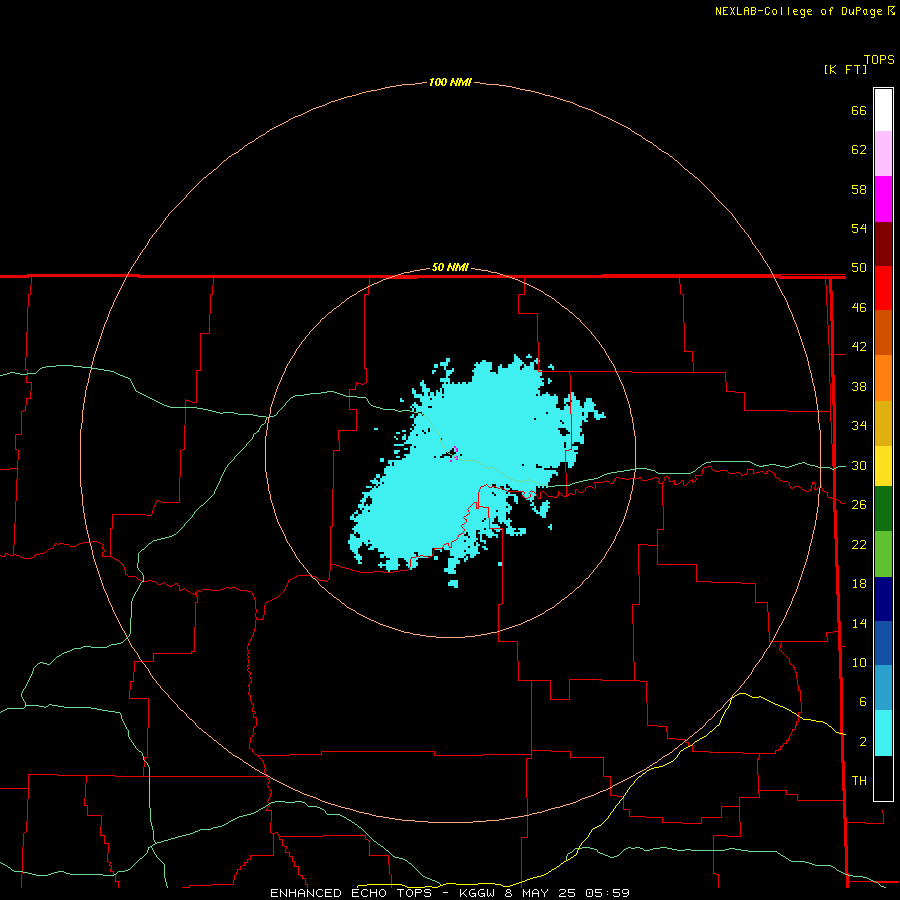Viewport: 900px width, 900px height.
Task: Click the legend value "54"
Action: (859, 228)
